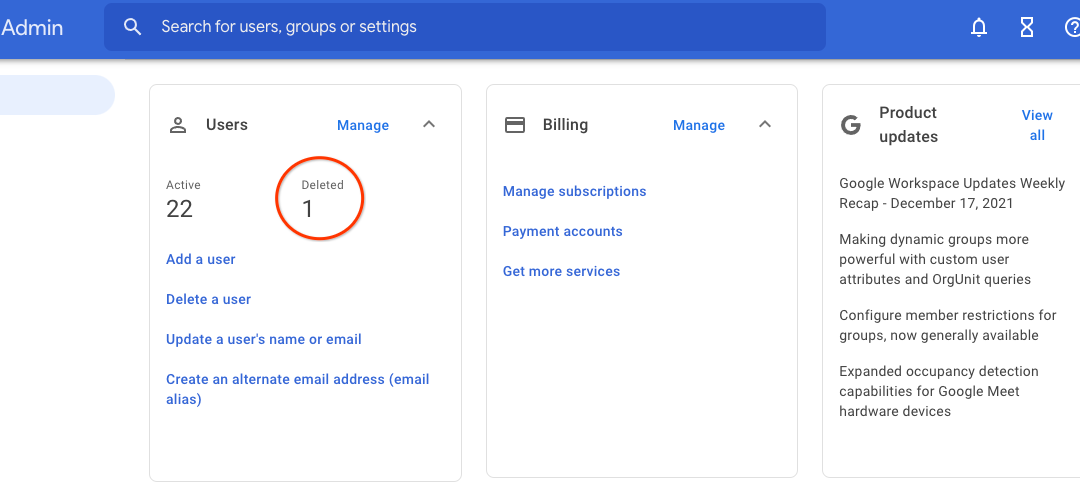Click the help question mark icon
The width and height of the screenshot is (1080, 487).
pos(1072,28)
